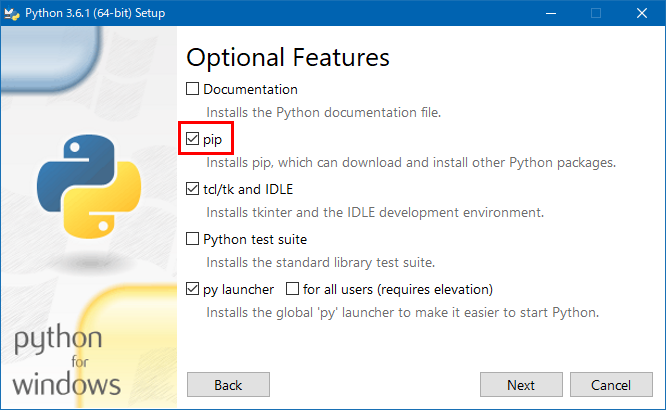The height and width of the screenshot is (410, 666).
Task: Click the global 'py' launcher description
Action: [402, 312]
